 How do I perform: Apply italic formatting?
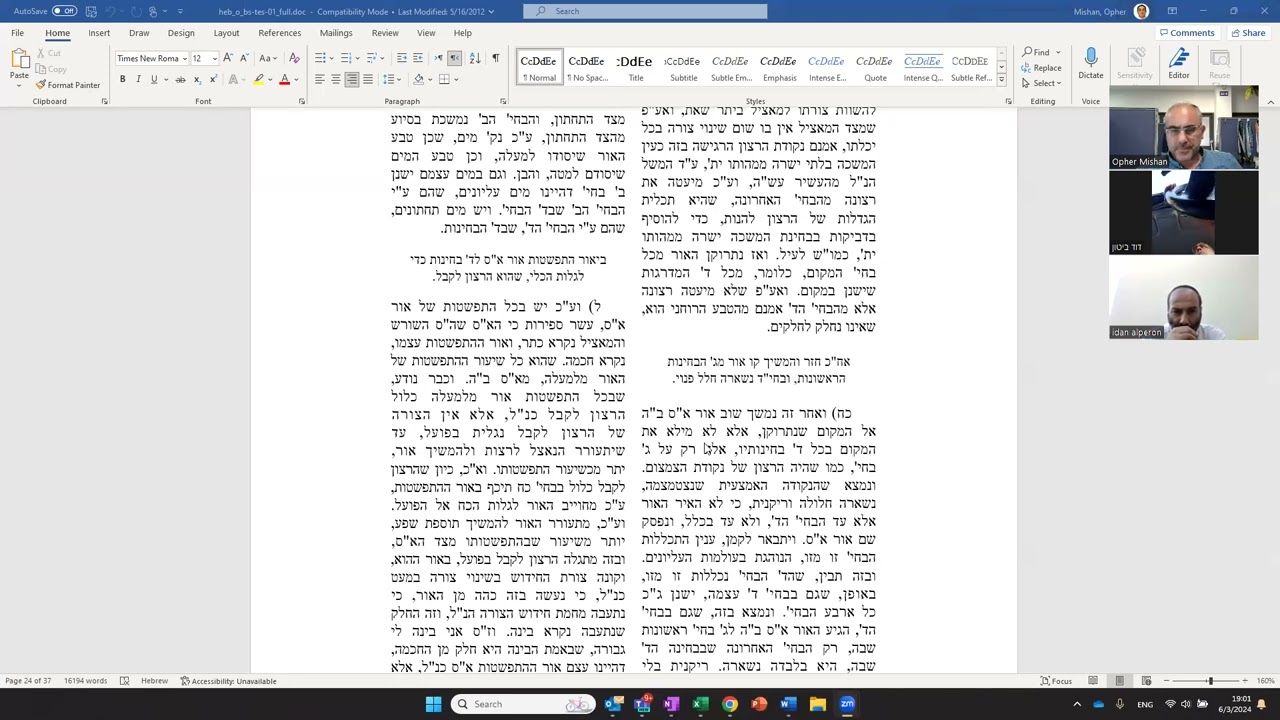138,79
